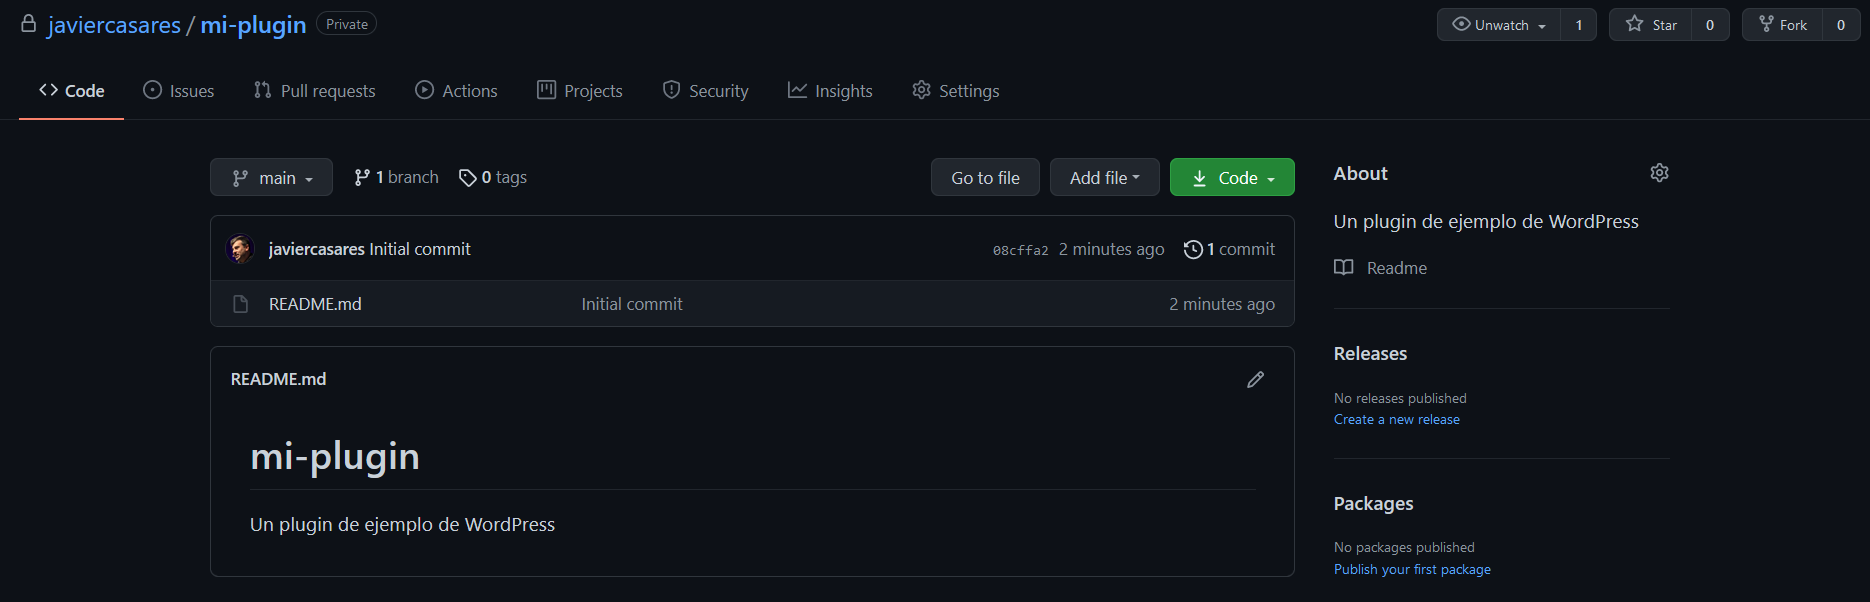Open Initial commit link in README.md row
1870x602 pixels.
coord(632,304)
